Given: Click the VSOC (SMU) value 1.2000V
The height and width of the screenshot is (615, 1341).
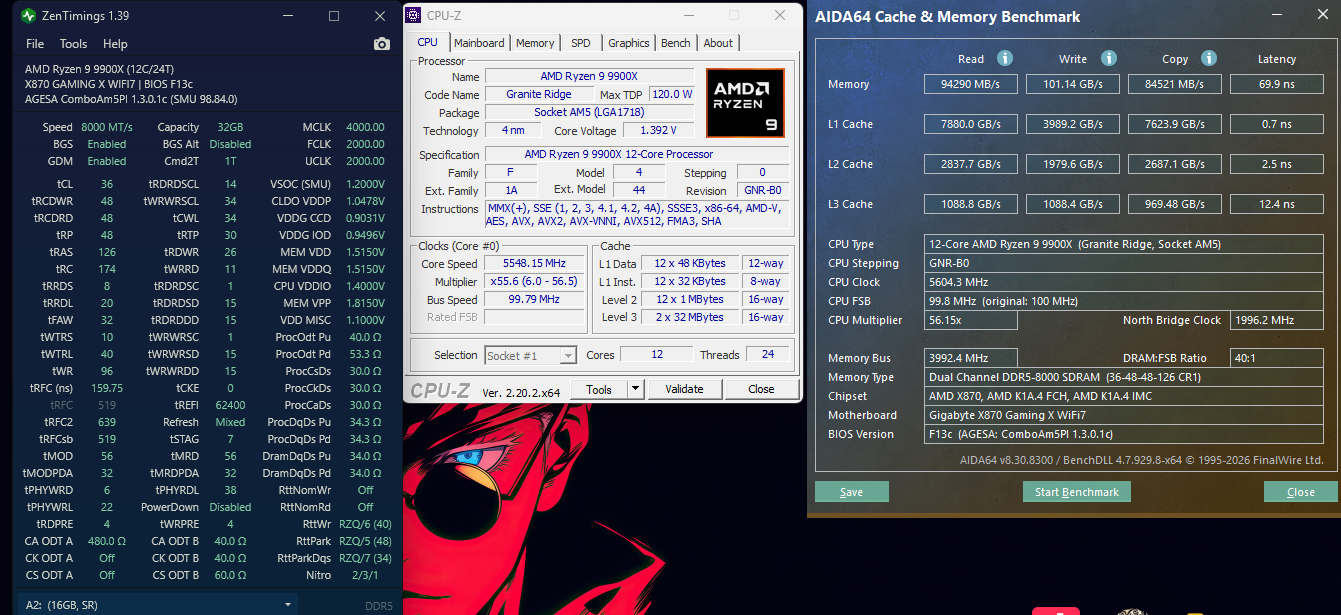Looking at the screenshot, I should pos(365,184).
